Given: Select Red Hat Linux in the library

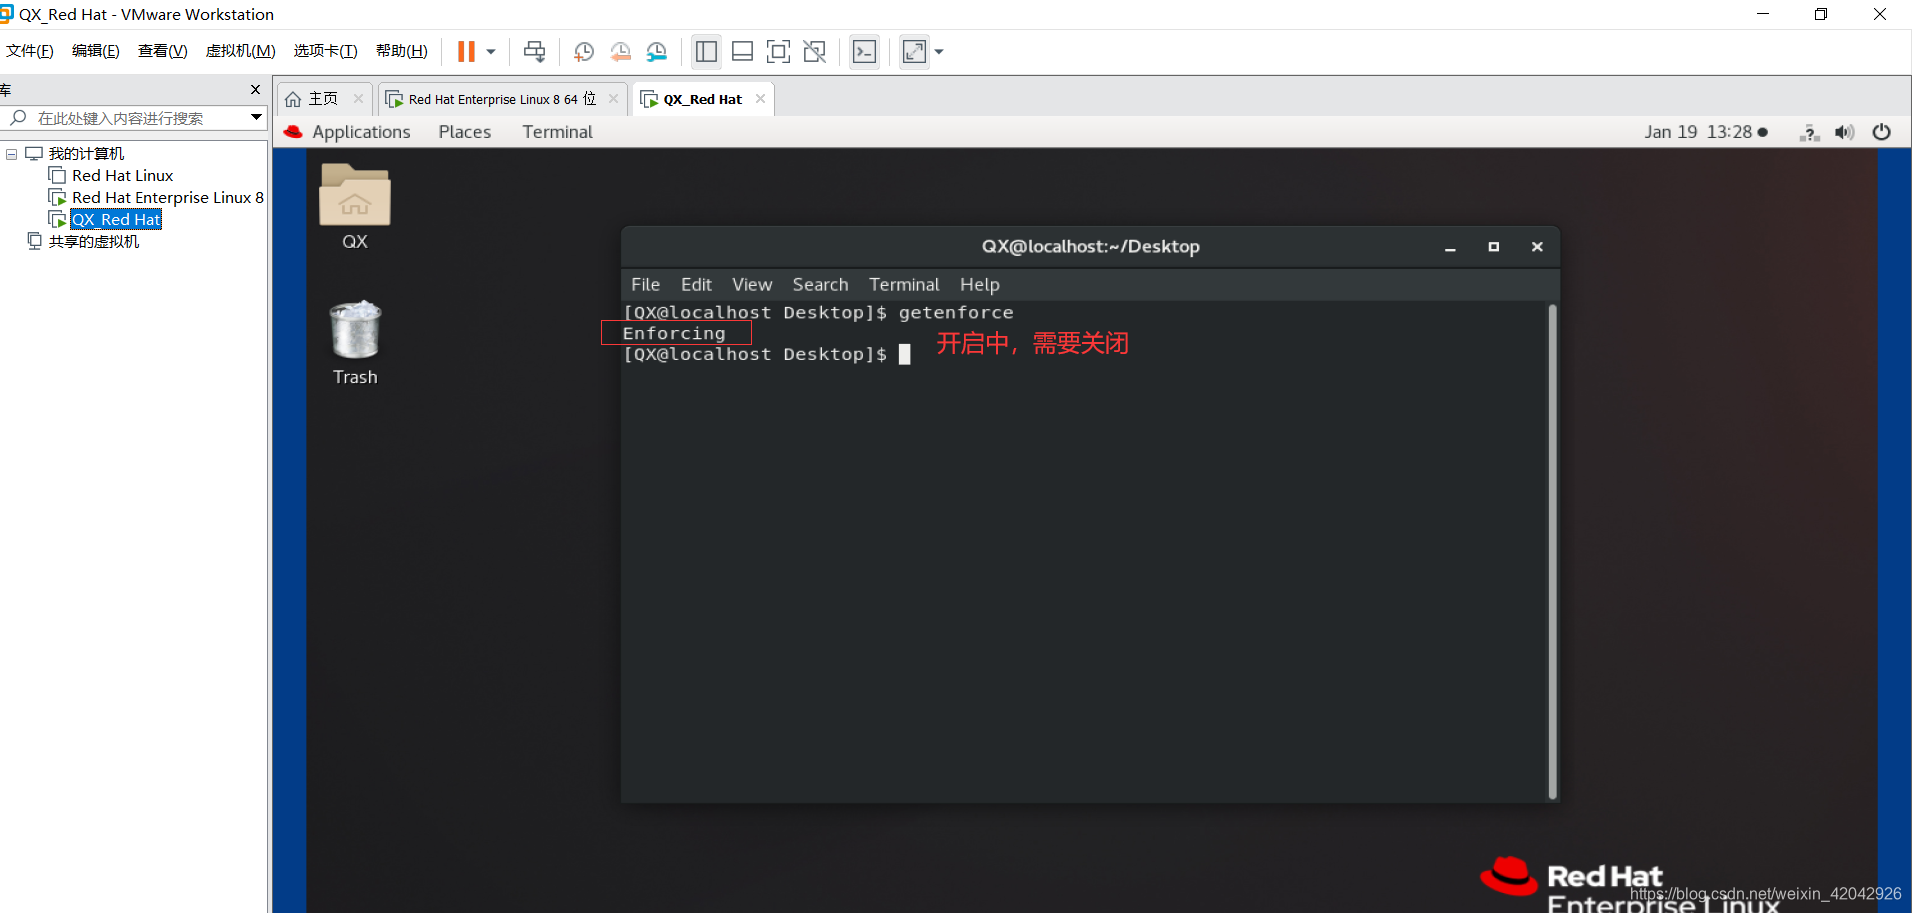Looking at the screenshot, I should click(x=122, y=176).
